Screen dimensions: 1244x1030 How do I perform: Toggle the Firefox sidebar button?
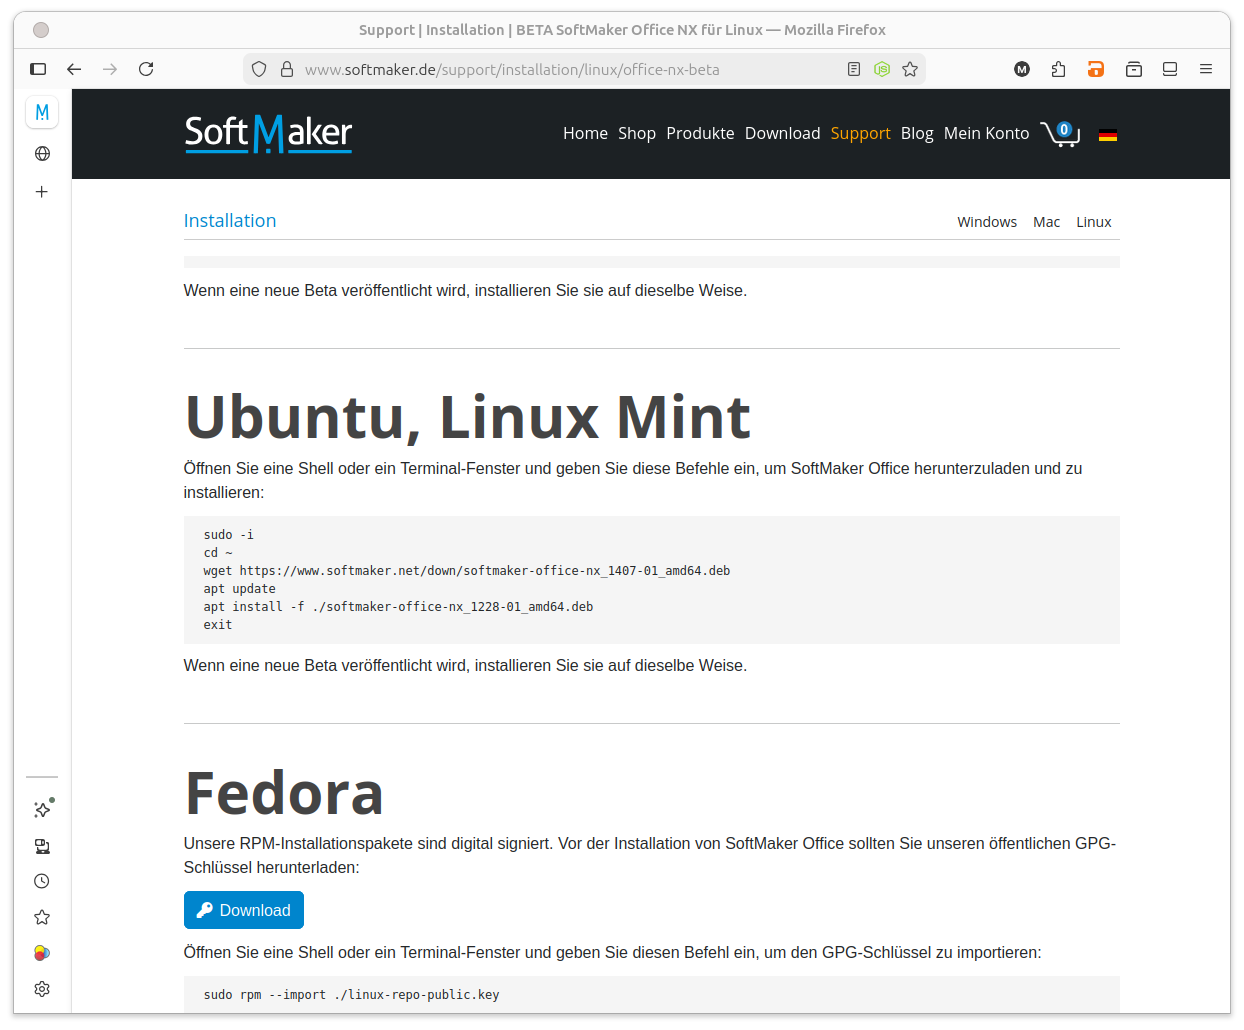[38, 69]
